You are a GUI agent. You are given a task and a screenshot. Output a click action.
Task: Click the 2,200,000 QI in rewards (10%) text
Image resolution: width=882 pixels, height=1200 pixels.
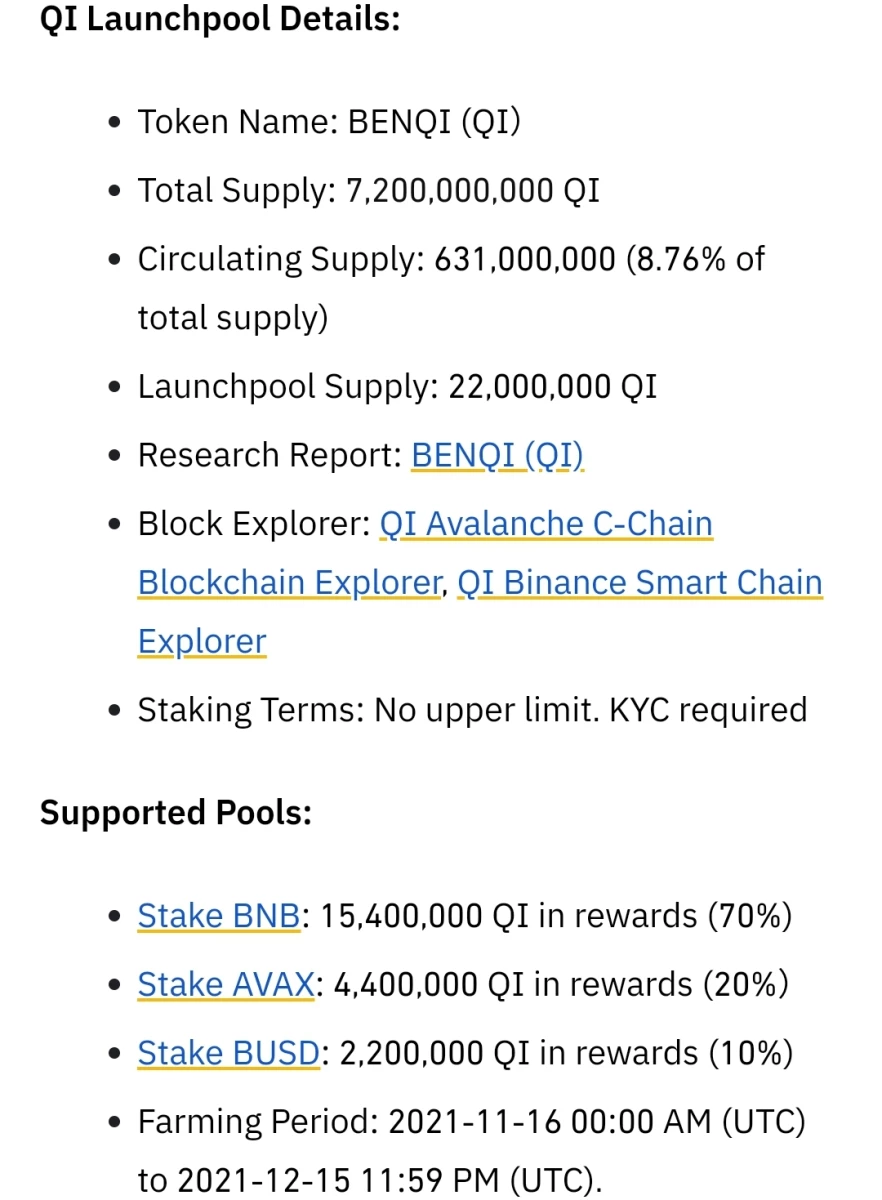coord(566,1053)
